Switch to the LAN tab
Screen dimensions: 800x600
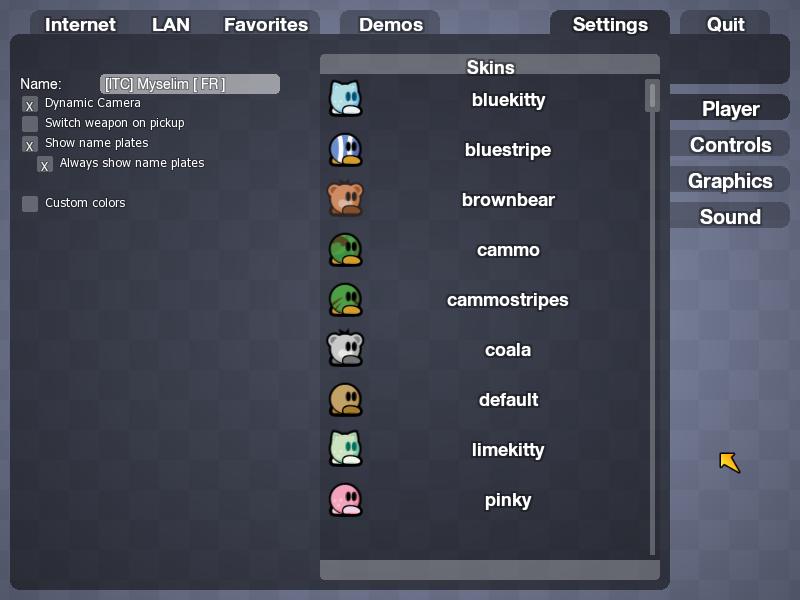coord(171,24)
